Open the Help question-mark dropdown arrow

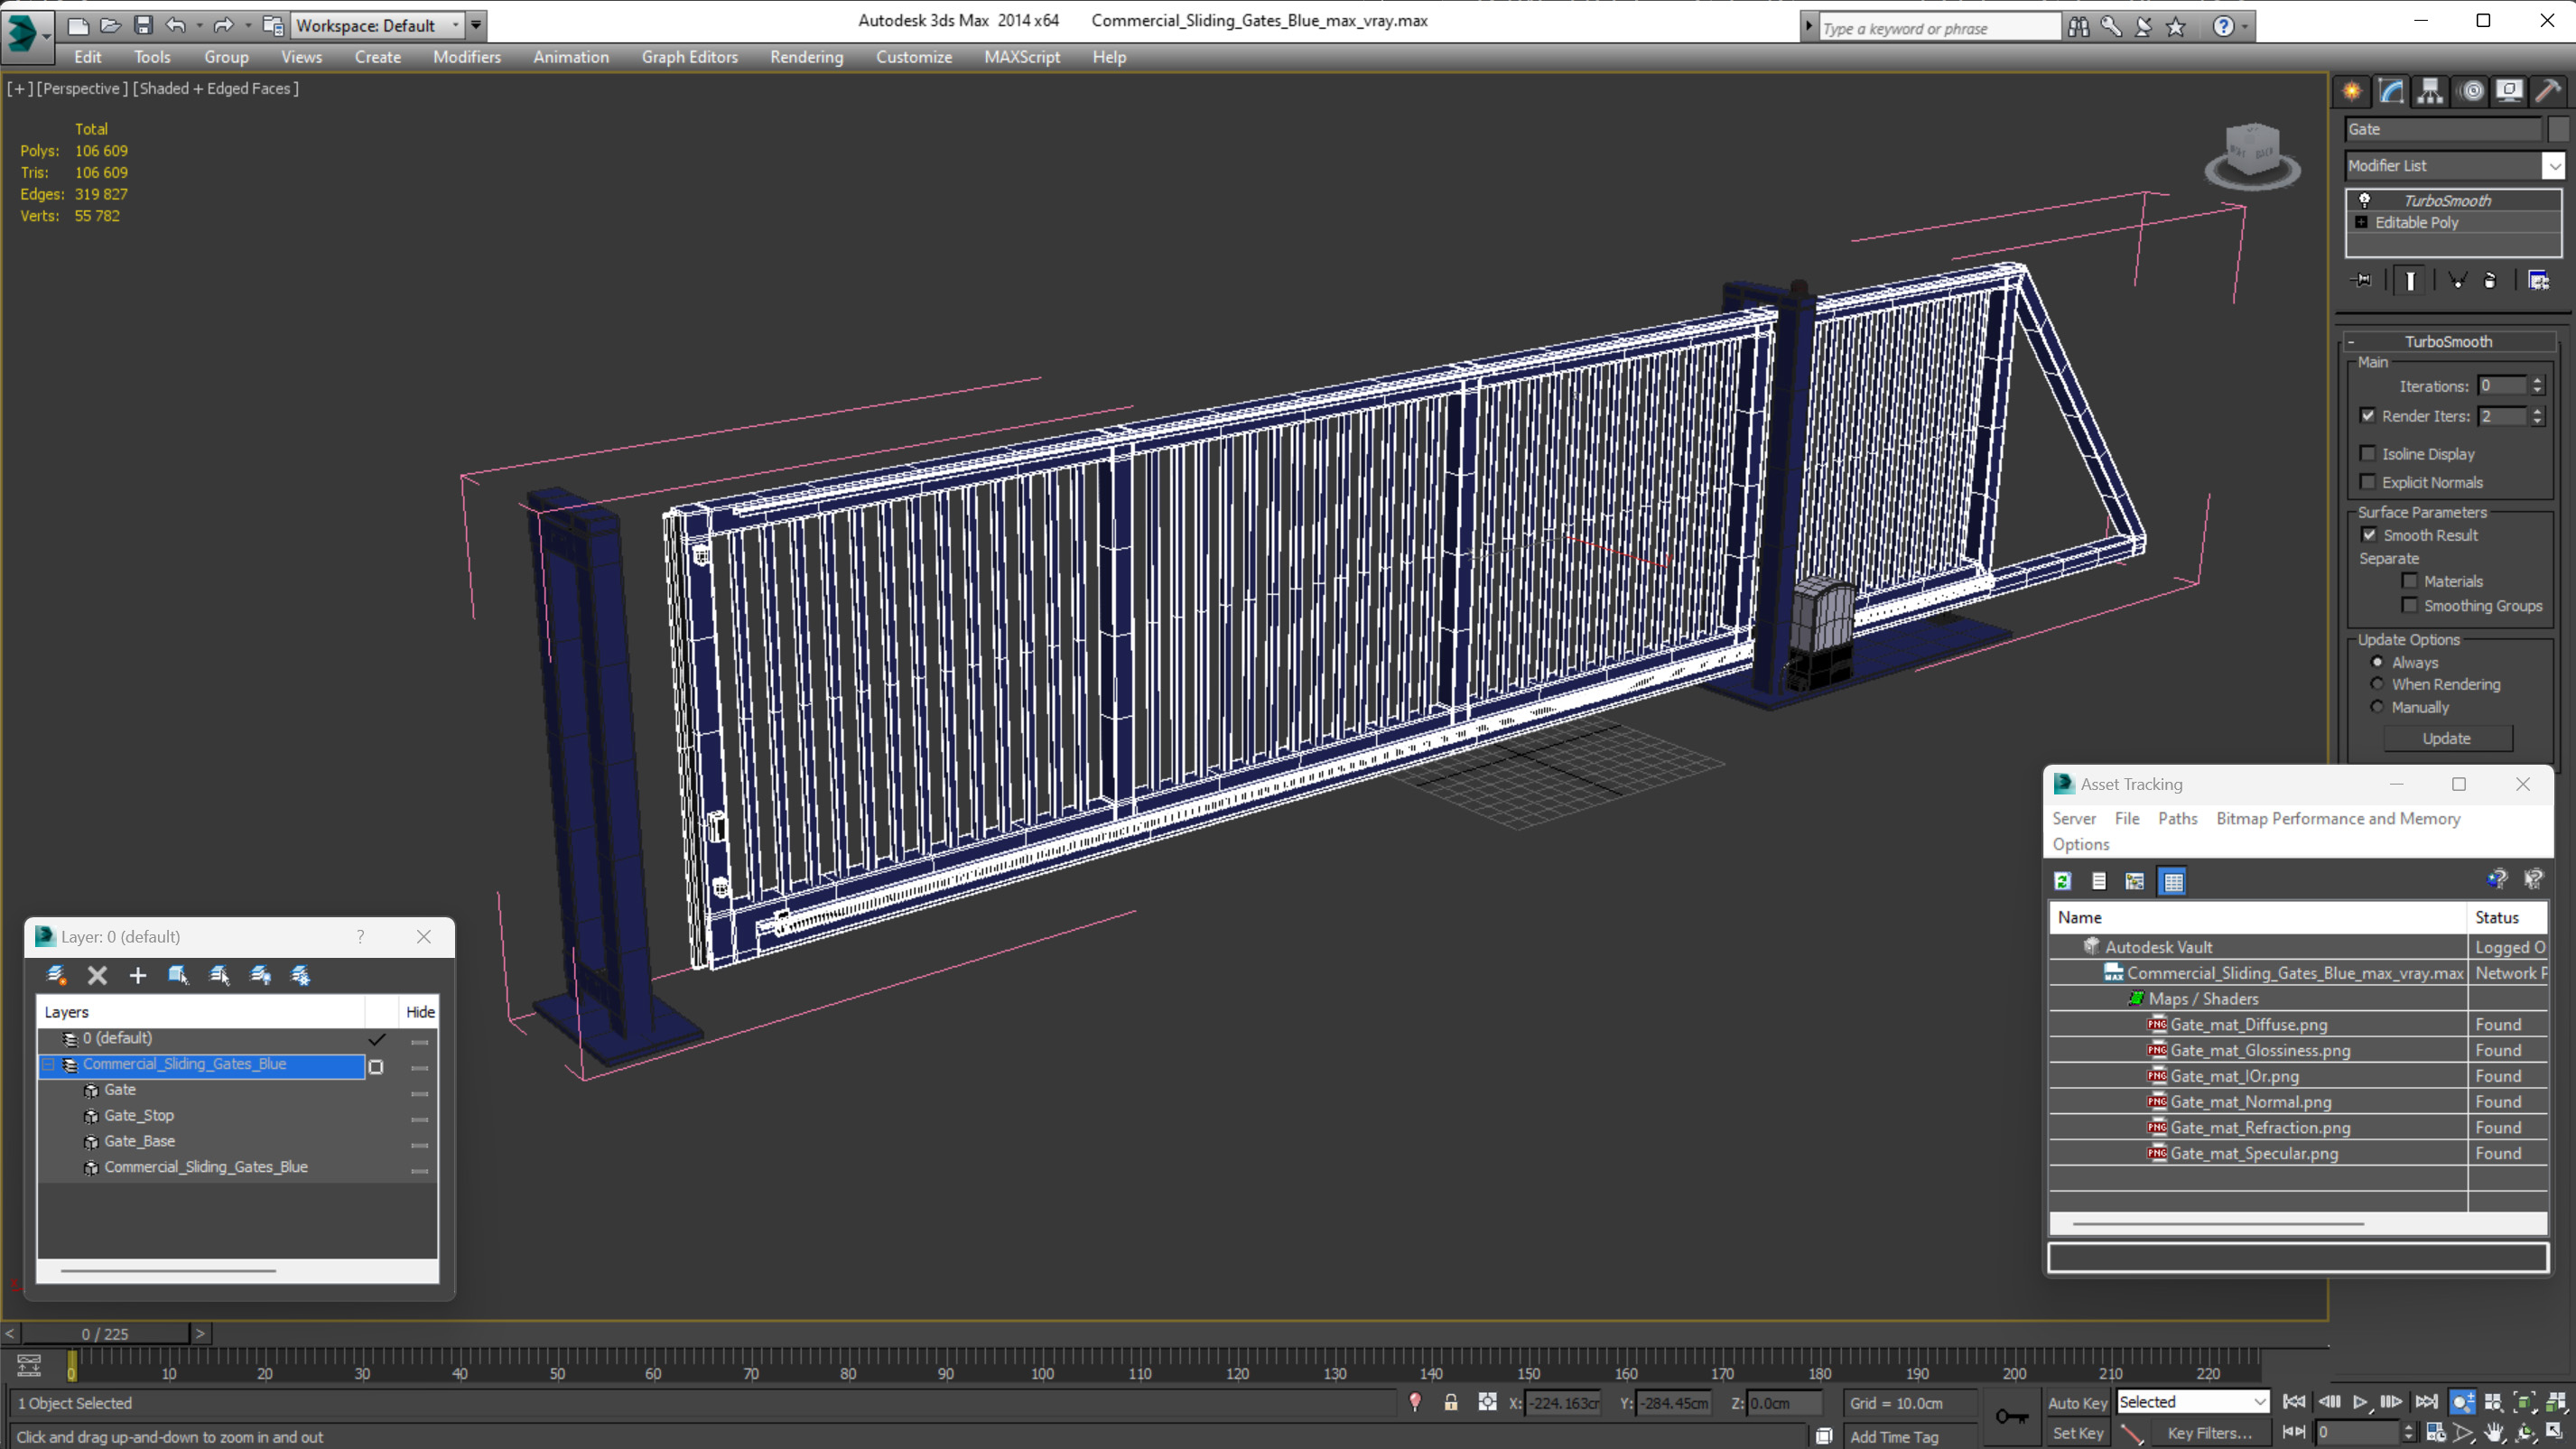[2246, 27]
